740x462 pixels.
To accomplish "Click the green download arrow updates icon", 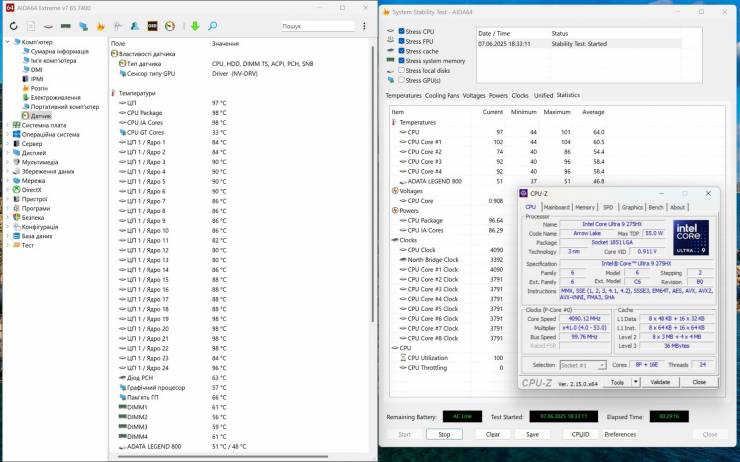I will pyautogui.click(x=195, y=26).
